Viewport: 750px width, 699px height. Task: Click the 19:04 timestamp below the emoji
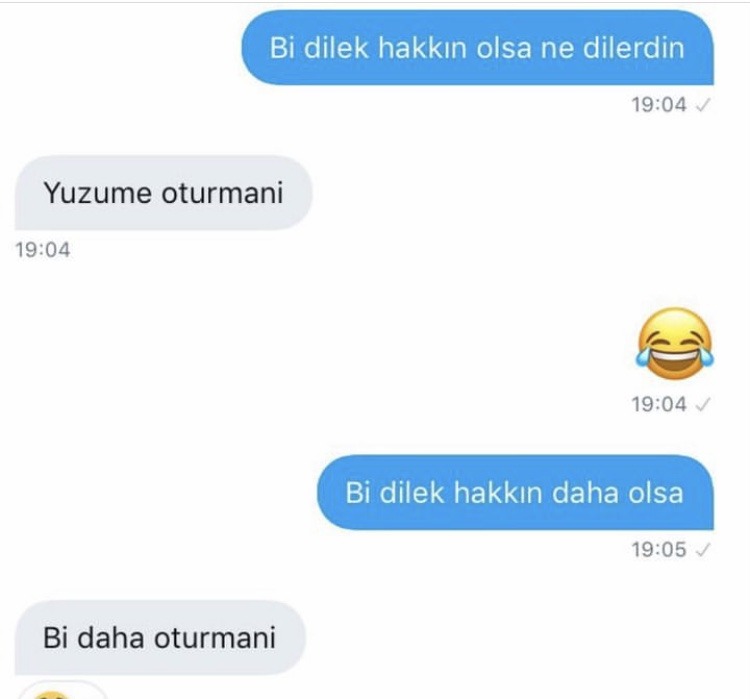click(x=659, y=404)
